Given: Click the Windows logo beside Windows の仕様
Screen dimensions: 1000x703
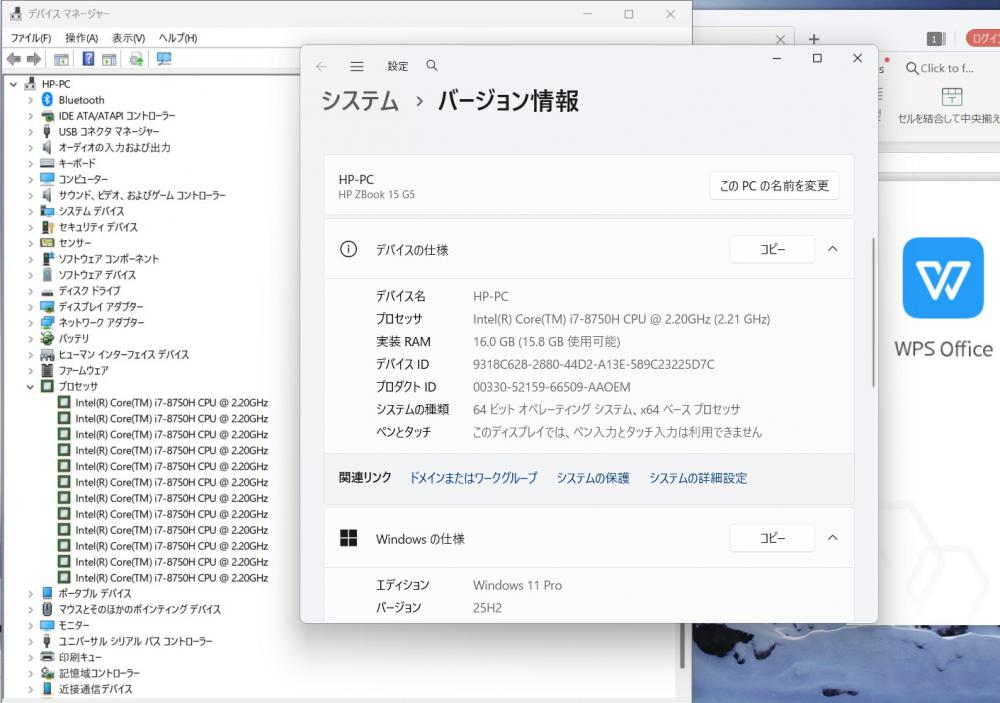Looking at the screenshot, I should pyautogui.click(x=348, y=538).
